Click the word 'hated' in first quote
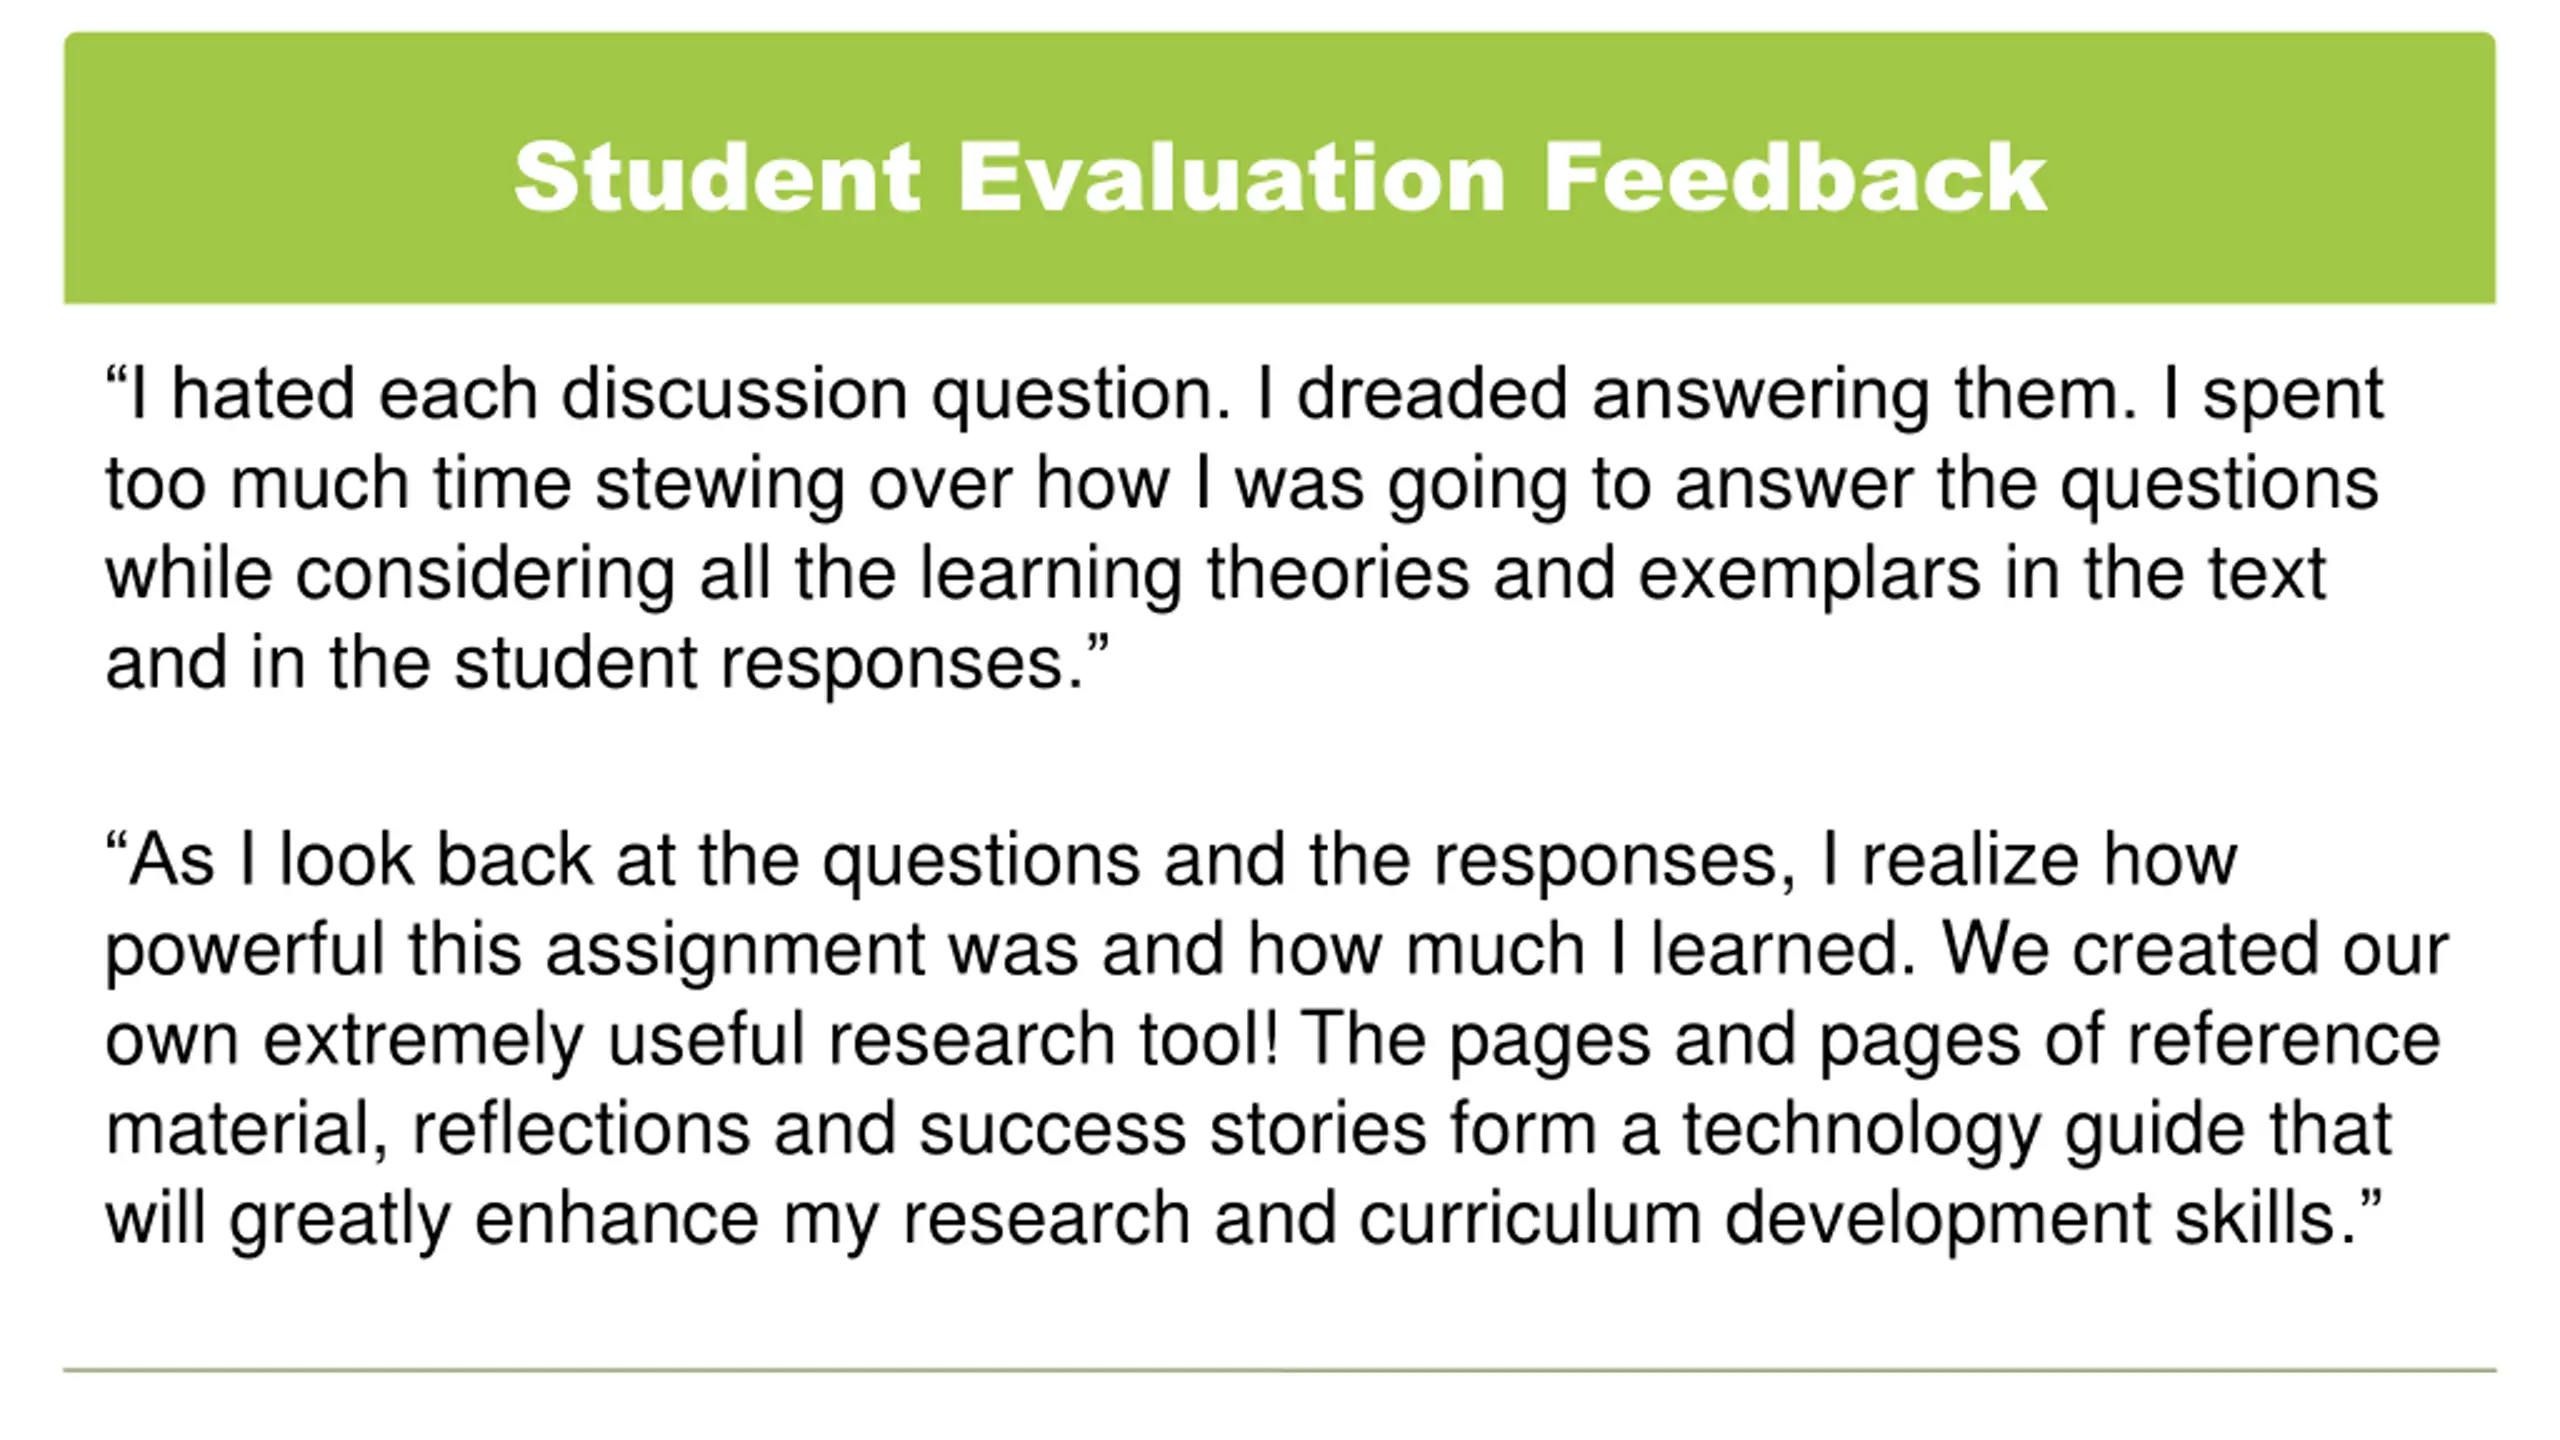Image resolution: width=2560 pixels, height=1440 pixels. point(263,393)
